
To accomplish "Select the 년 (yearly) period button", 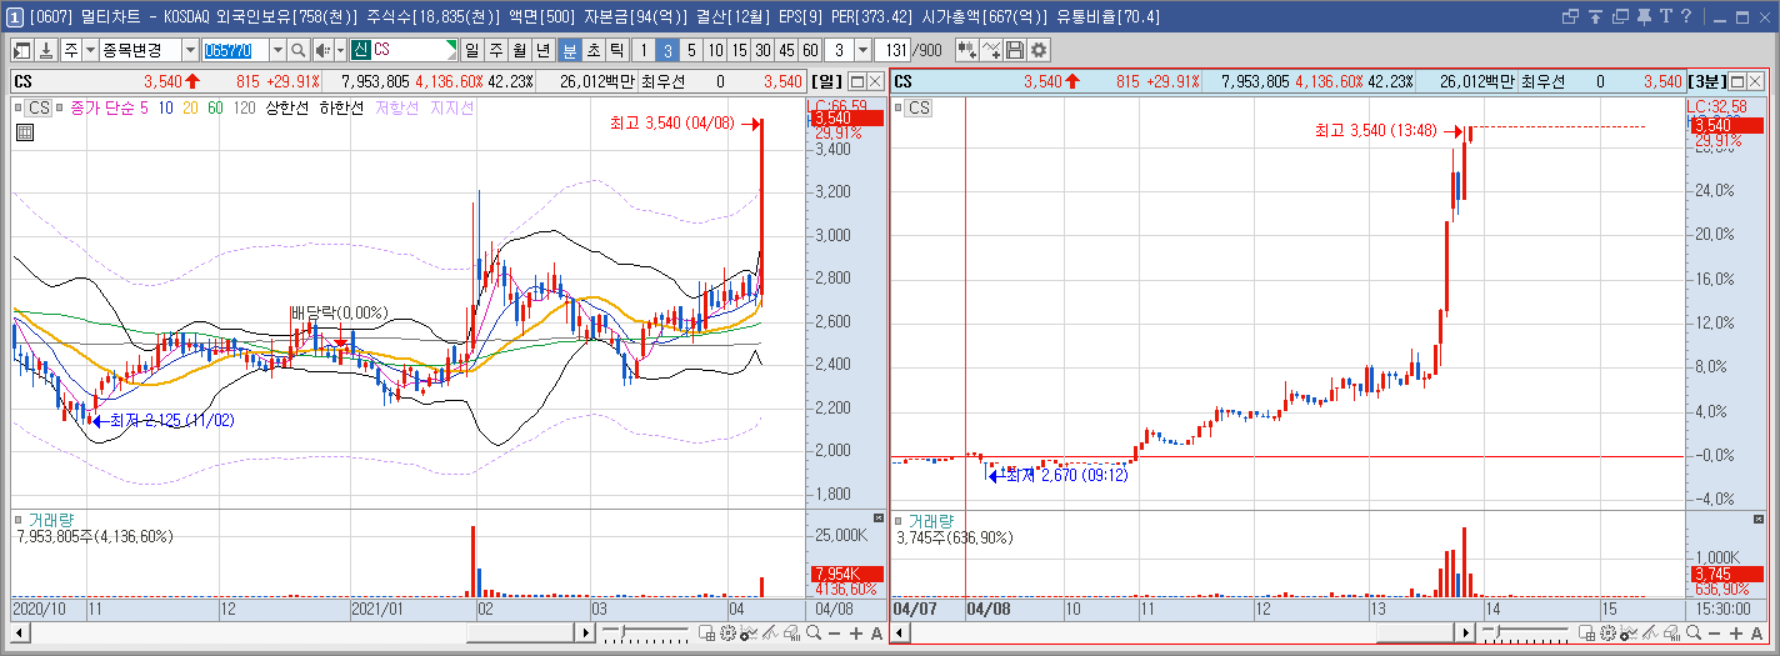I will [x=543, y=50].
